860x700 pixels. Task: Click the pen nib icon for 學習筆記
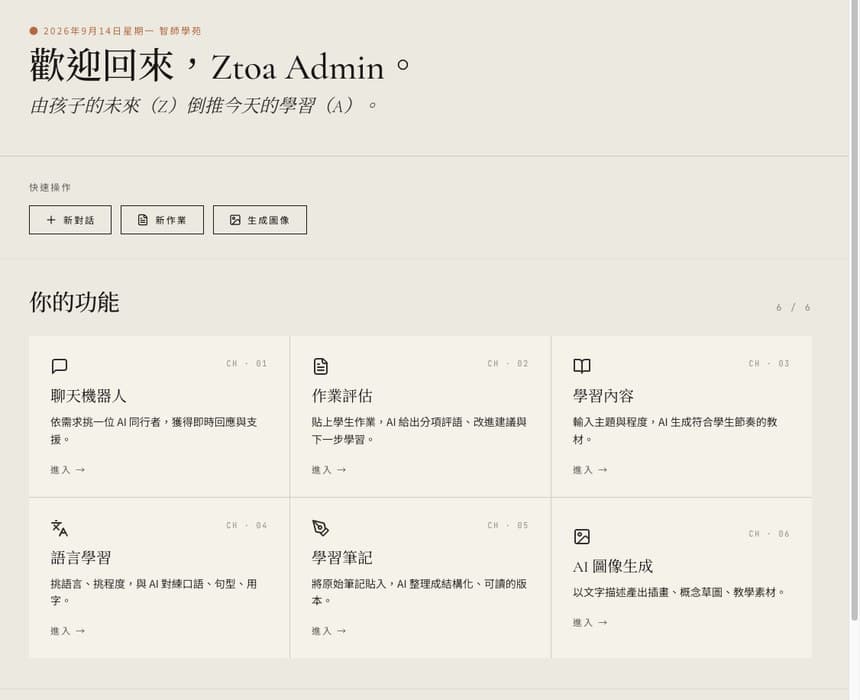[320, 528]
